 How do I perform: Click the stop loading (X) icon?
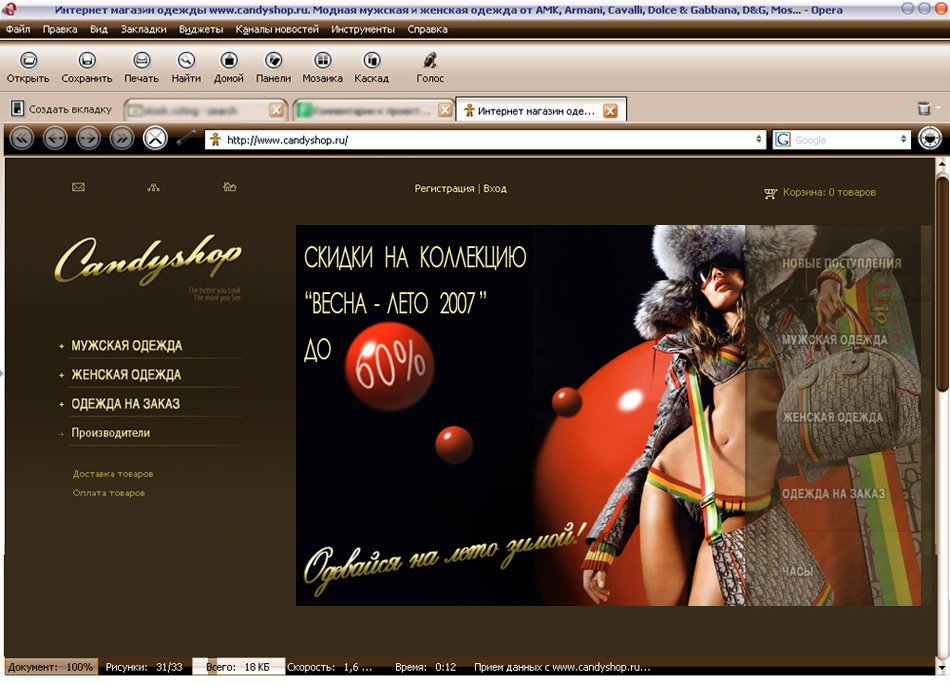coord(155,140)
